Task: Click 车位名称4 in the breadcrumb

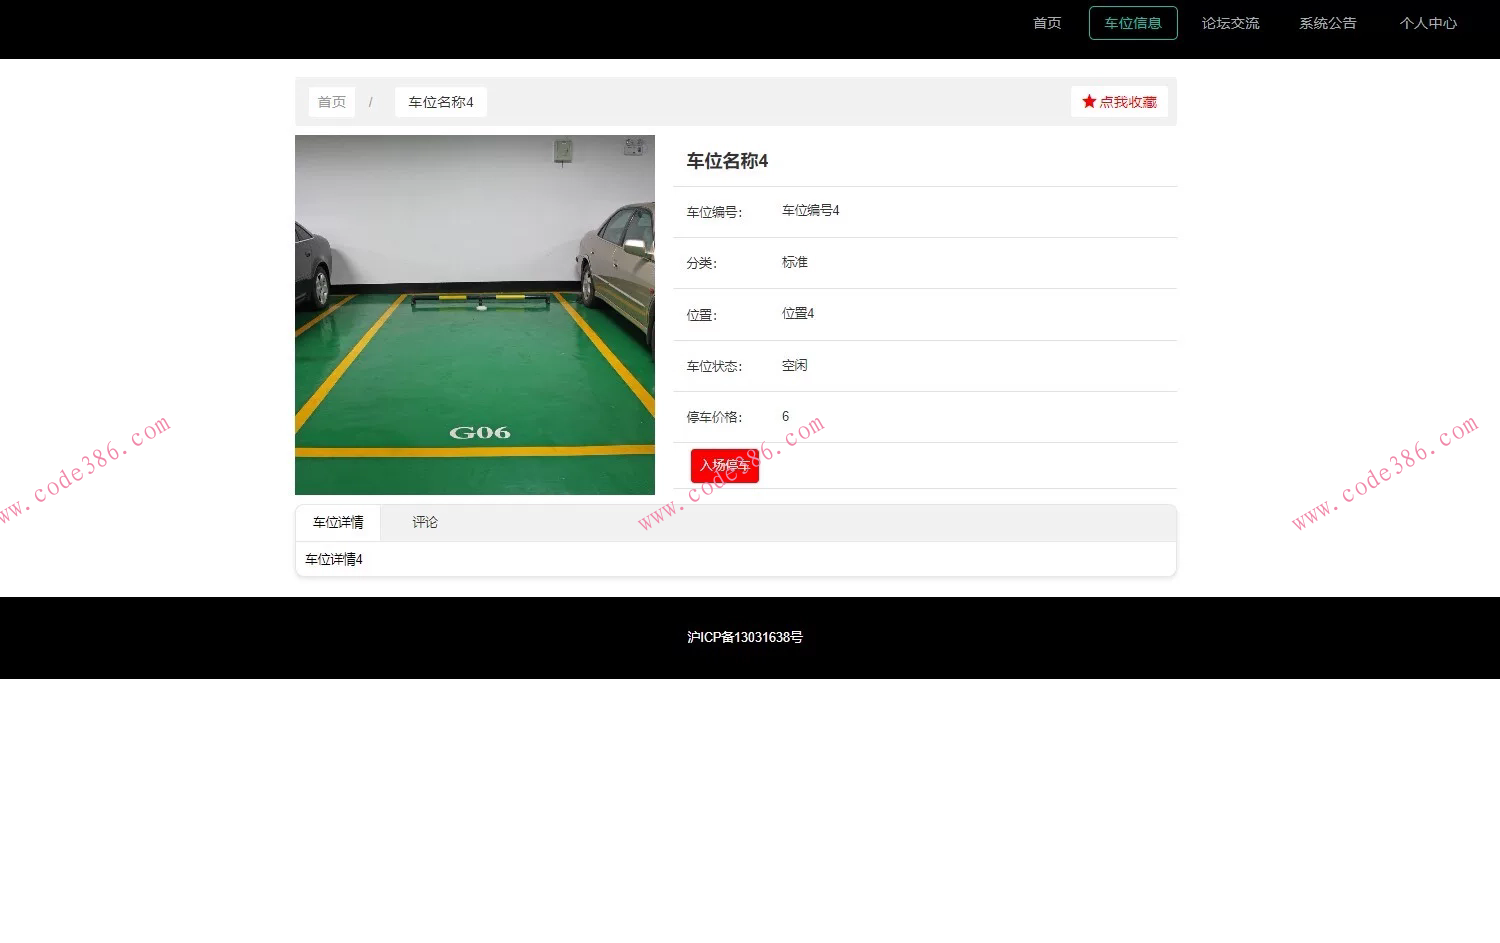Action: (x=440, y=101)
